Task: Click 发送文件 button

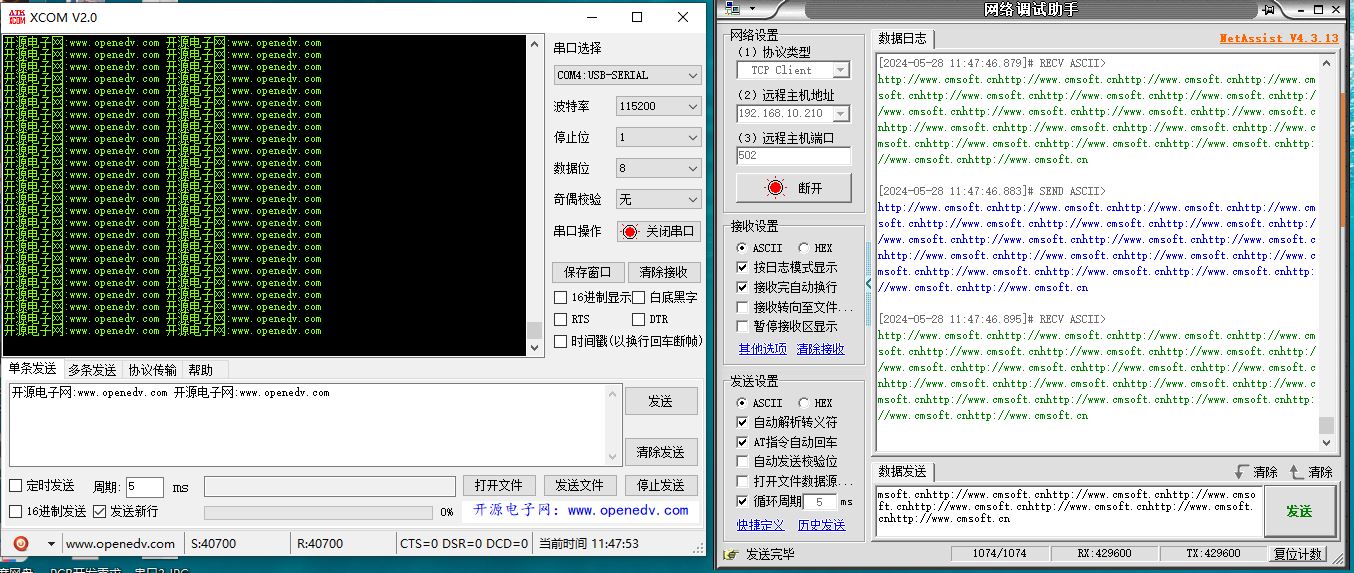Action: 580,485
